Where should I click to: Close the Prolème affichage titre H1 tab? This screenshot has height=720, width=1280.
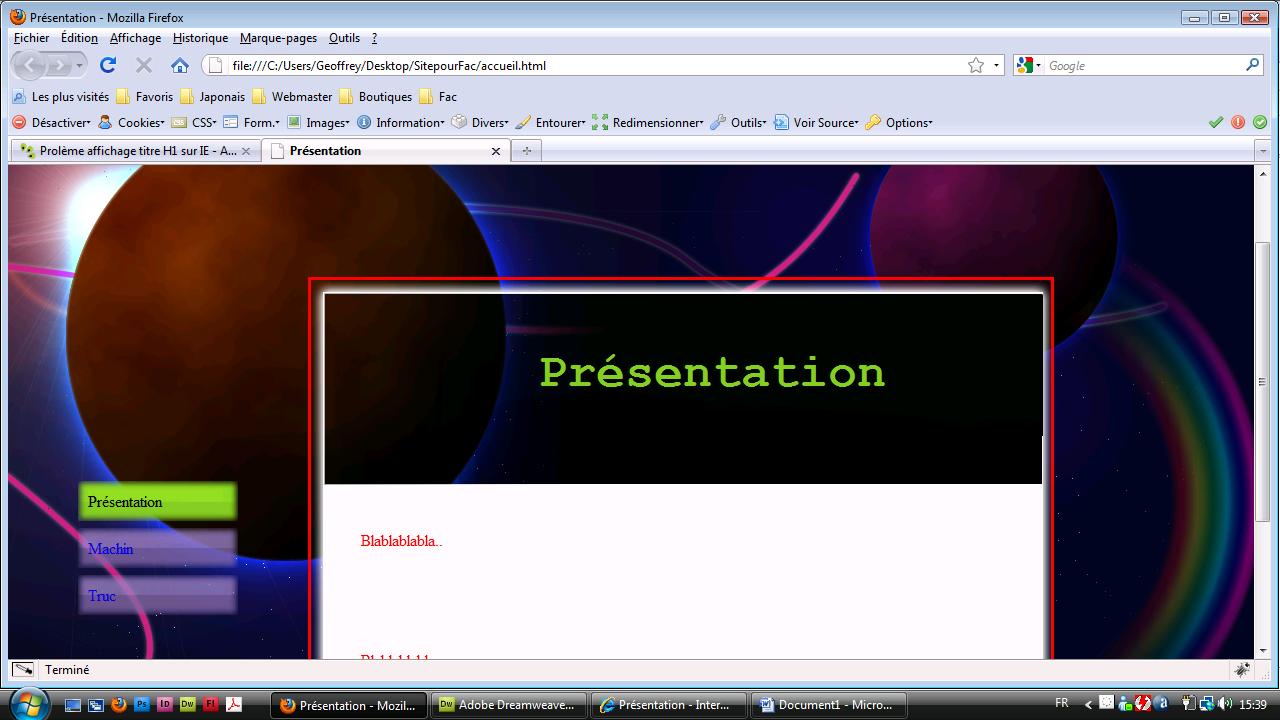coord(246,151)
